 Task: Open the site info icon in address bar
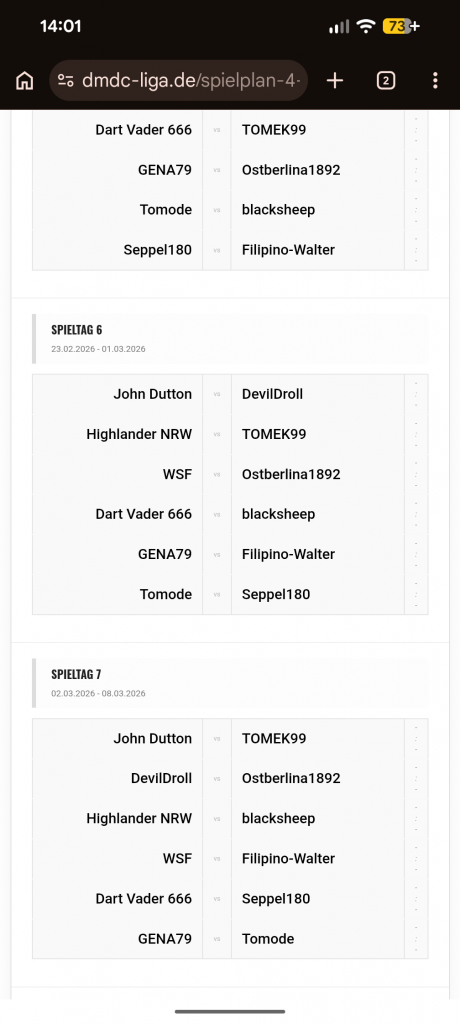(65, 81)
